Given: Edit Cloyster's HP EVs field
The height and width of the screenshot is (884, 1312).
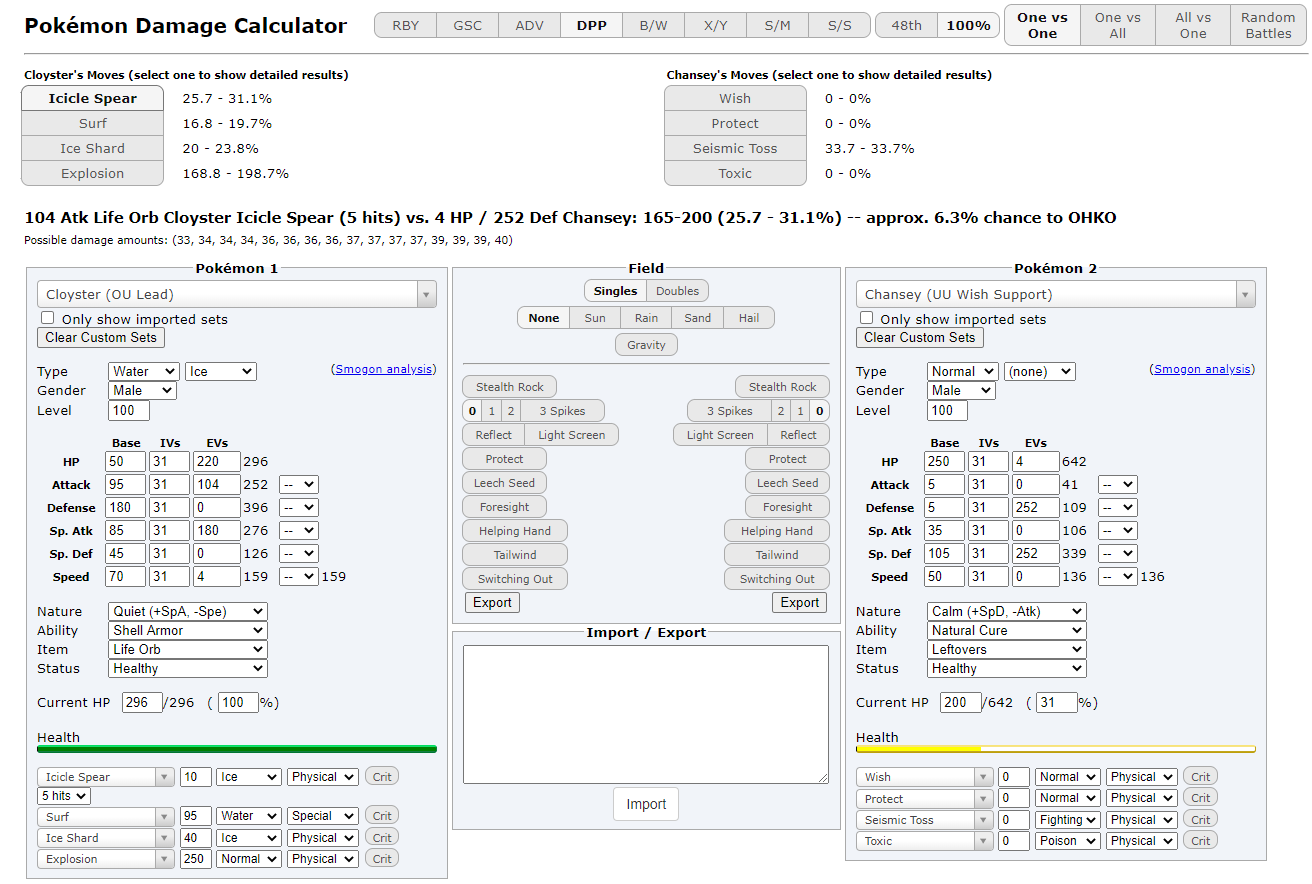Looking at the screenshot, I should click(217, 462).
